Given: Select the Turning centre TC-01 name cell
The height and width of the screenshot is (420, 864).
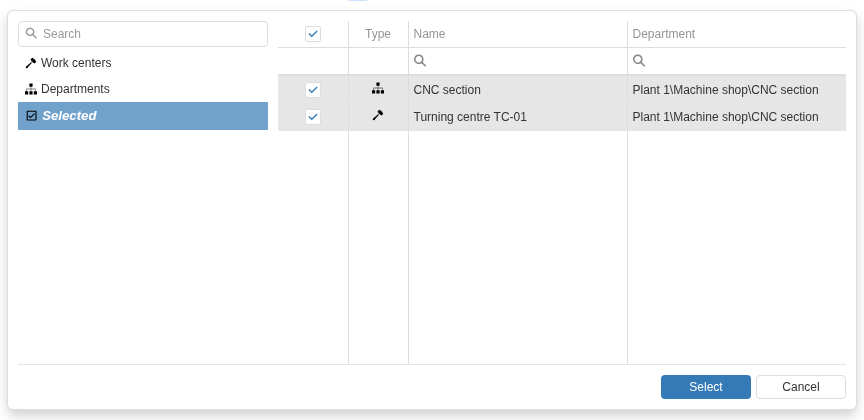Looking at the screenshot, I should (x=518, y=117).
